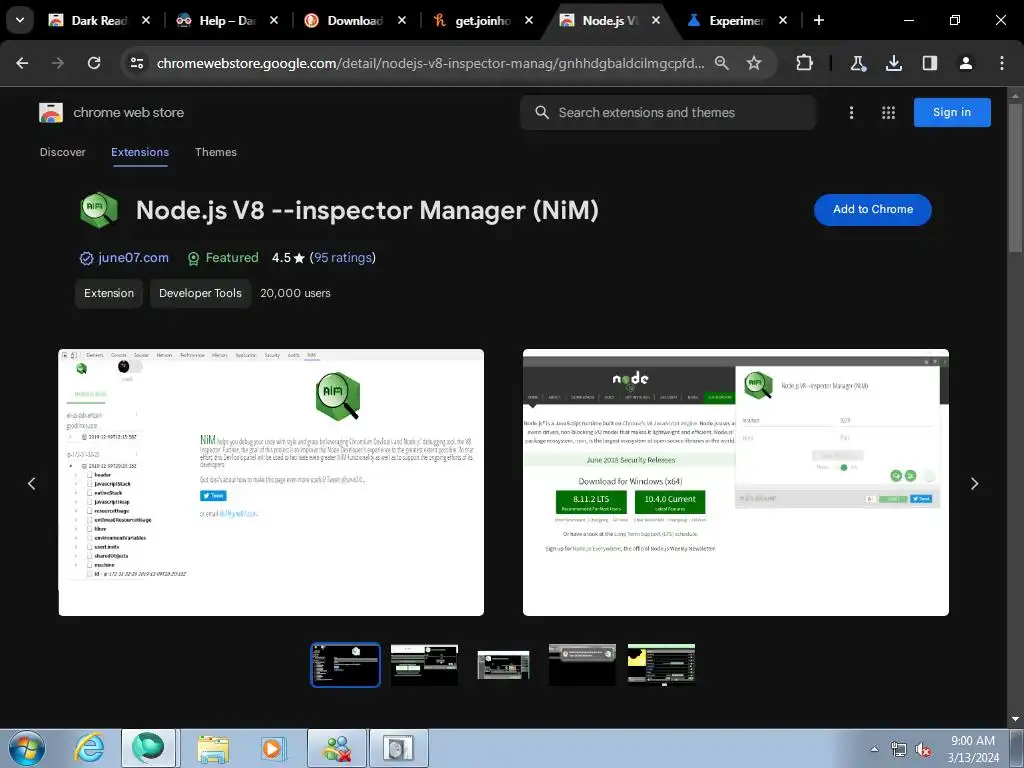Show previous screenshot with left arrow
This screenshot has width=1024, height=768.
[x=31, y=483]
